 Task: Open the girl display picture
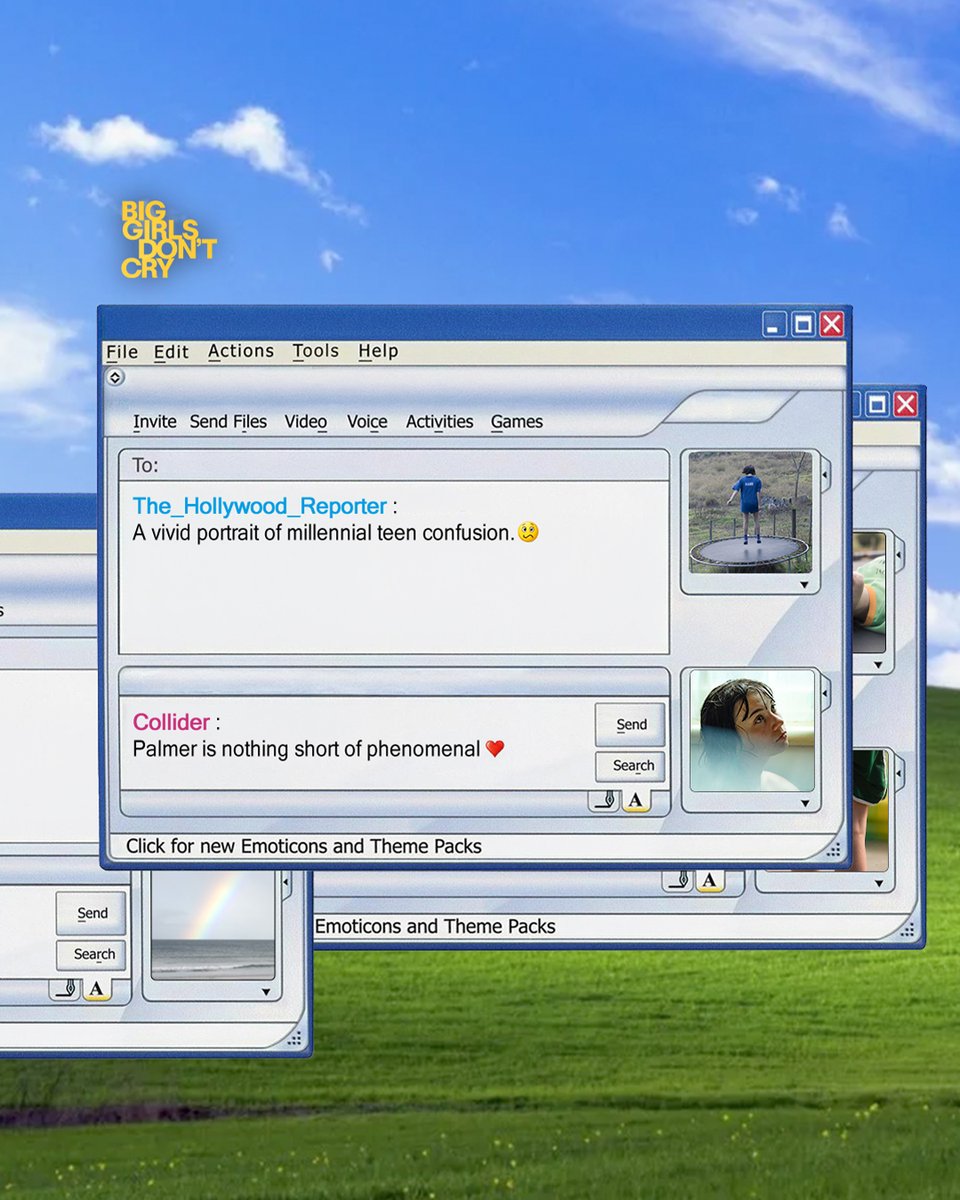click(x=752, y=731)
